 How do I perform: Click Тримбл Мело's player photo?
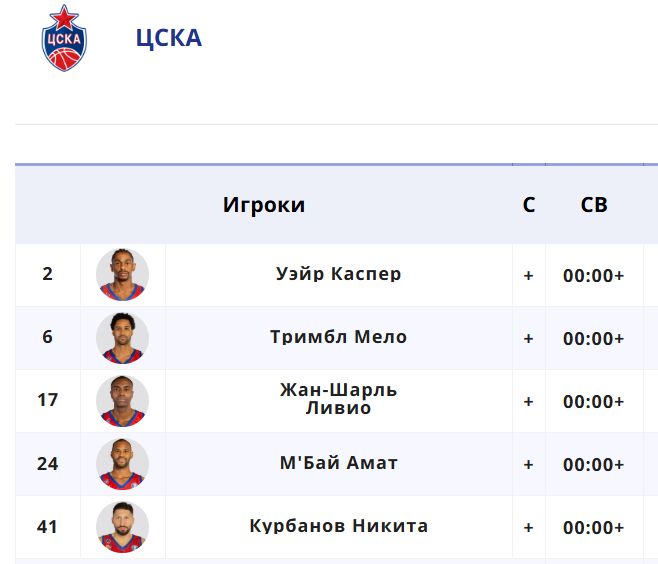coord(122,338)
